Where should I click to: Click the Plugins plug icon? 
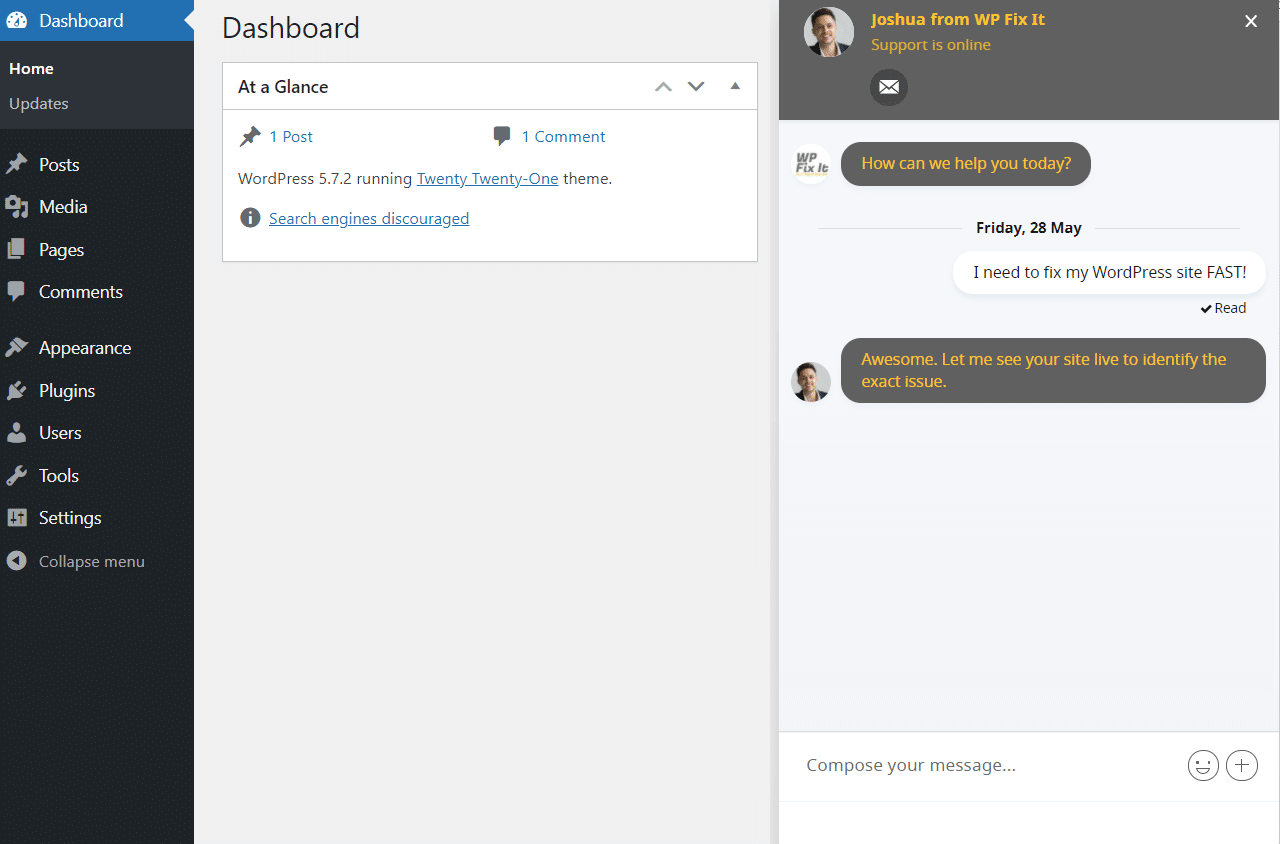click(17, 391)
